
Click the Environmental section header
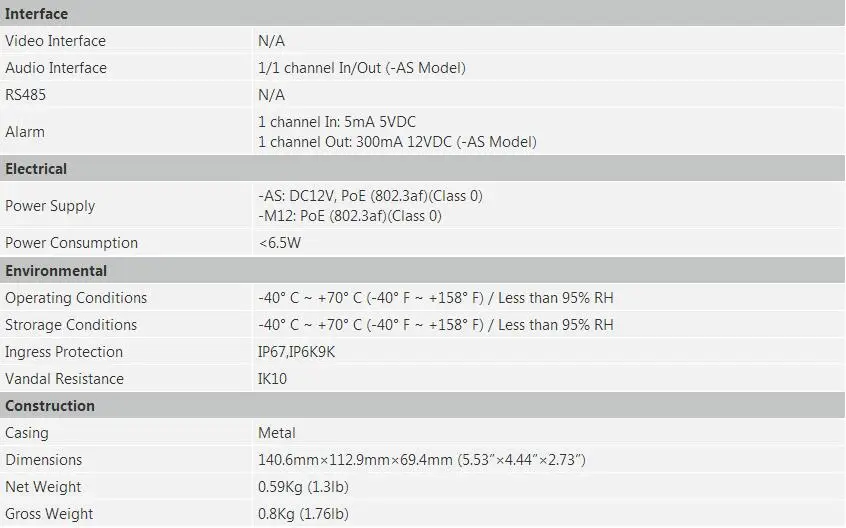coord(56,271)
